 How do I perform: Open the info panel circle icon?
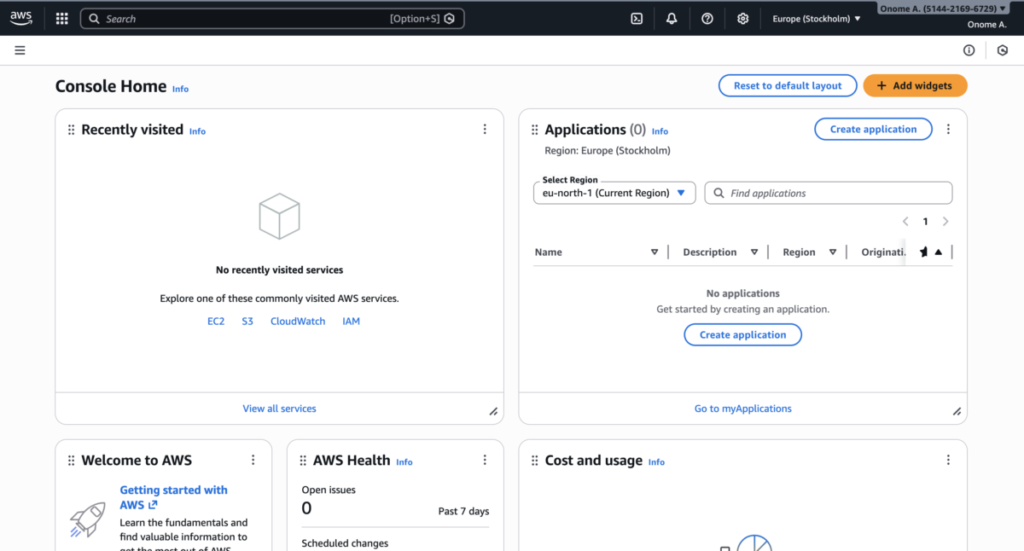pyautogui.click(x=969, y=50)
